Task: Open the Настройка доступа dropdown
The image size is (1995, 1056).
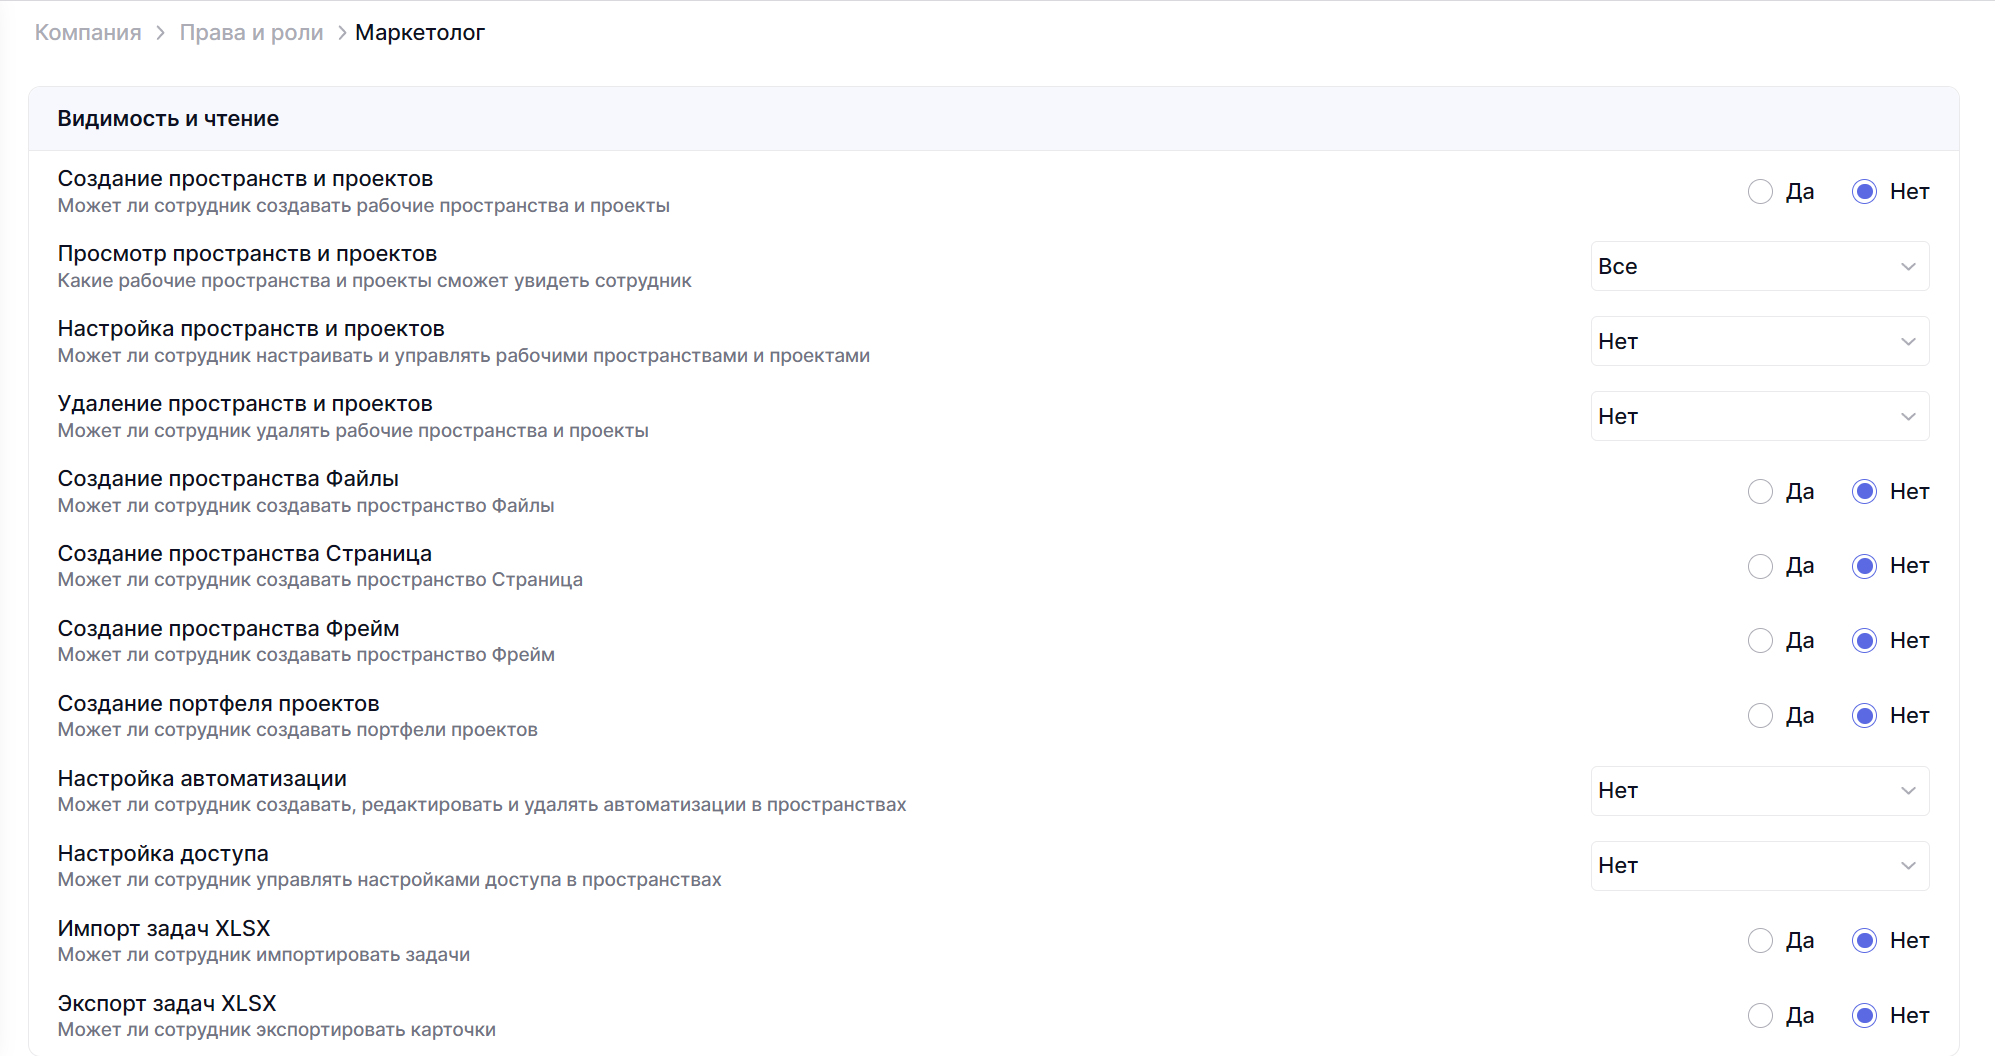Action: [1759, 866]
